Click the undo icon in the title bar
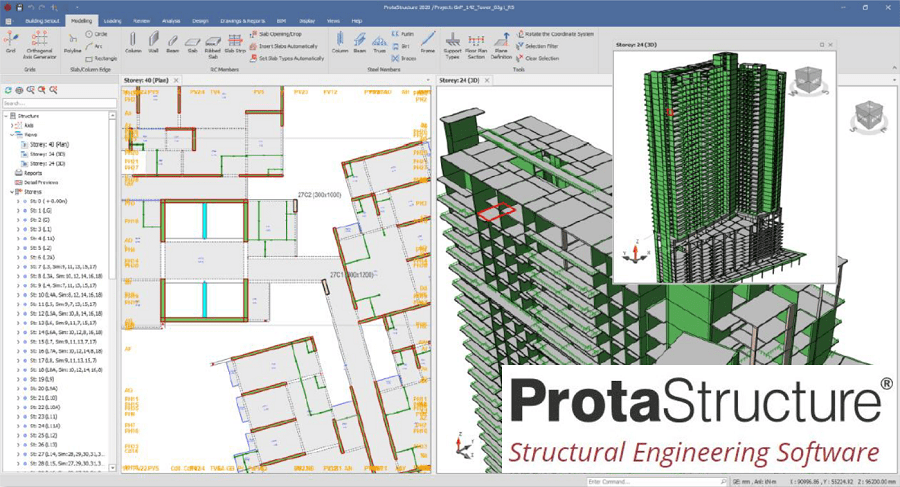This screenshot has width=900, height=487. click(x=32, y=7)
